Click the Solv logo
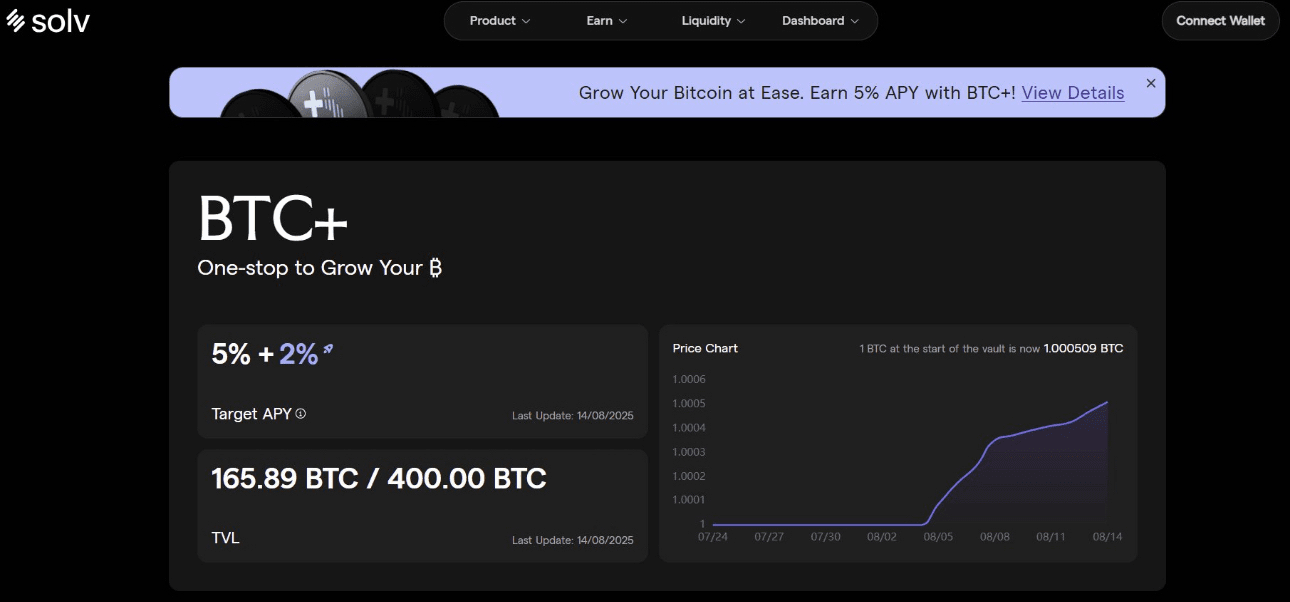 click(48, 20)
